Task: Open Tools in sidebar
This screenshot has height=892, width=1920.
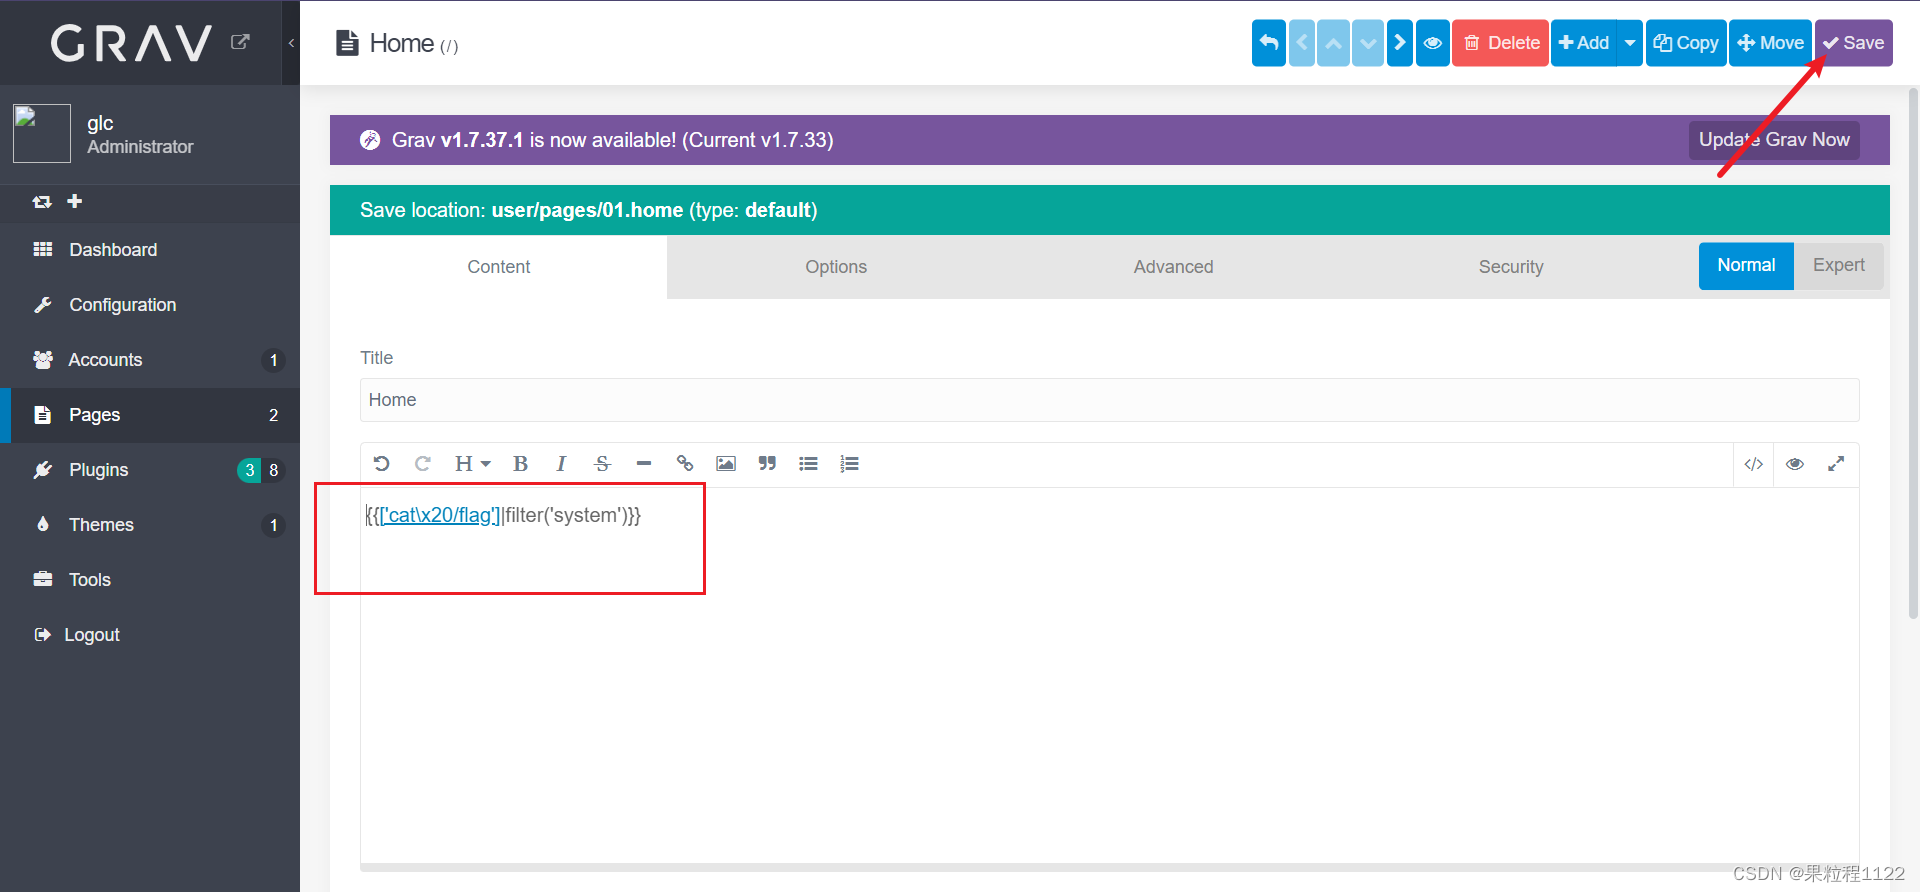Action: coord(150,580)
